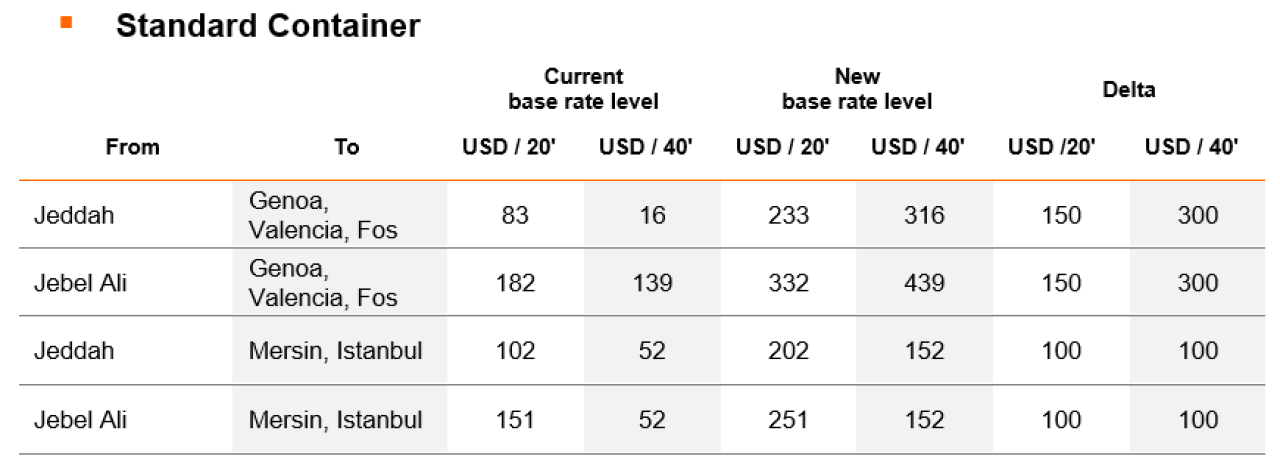Select the new rate value 233
Image resolution: width=1280 pixels, height=465 pixels.
788,215
